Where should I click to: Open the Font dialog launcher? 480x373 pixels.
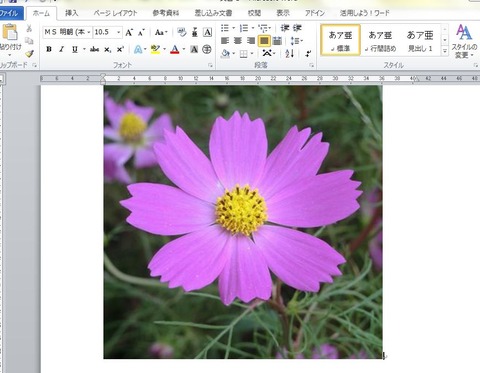[210, 65]
